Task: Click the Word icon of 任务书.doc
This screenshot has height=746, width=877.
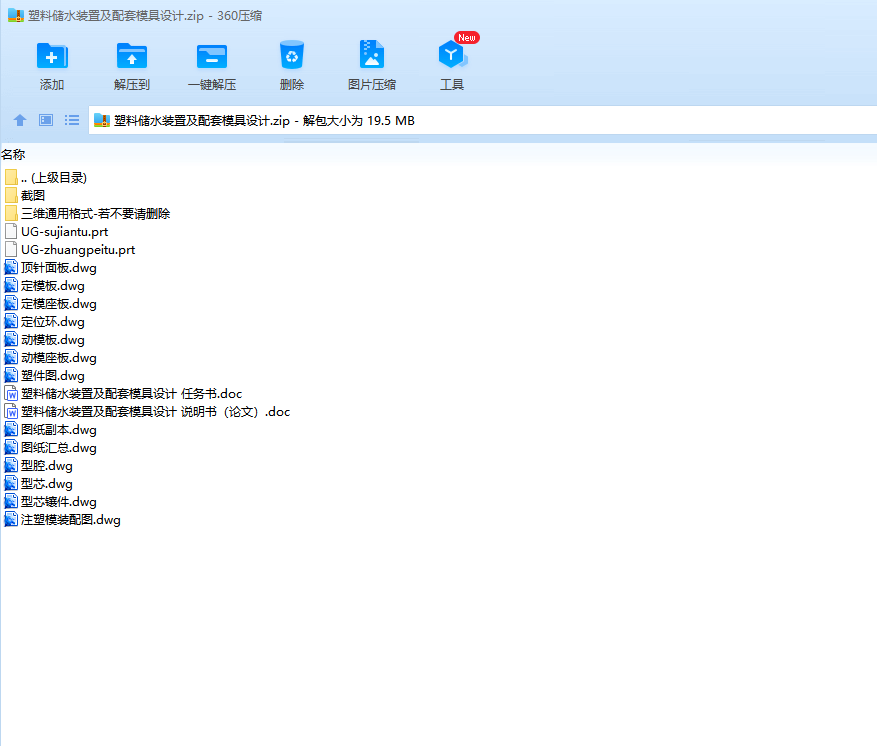Action: pos(11,394)
